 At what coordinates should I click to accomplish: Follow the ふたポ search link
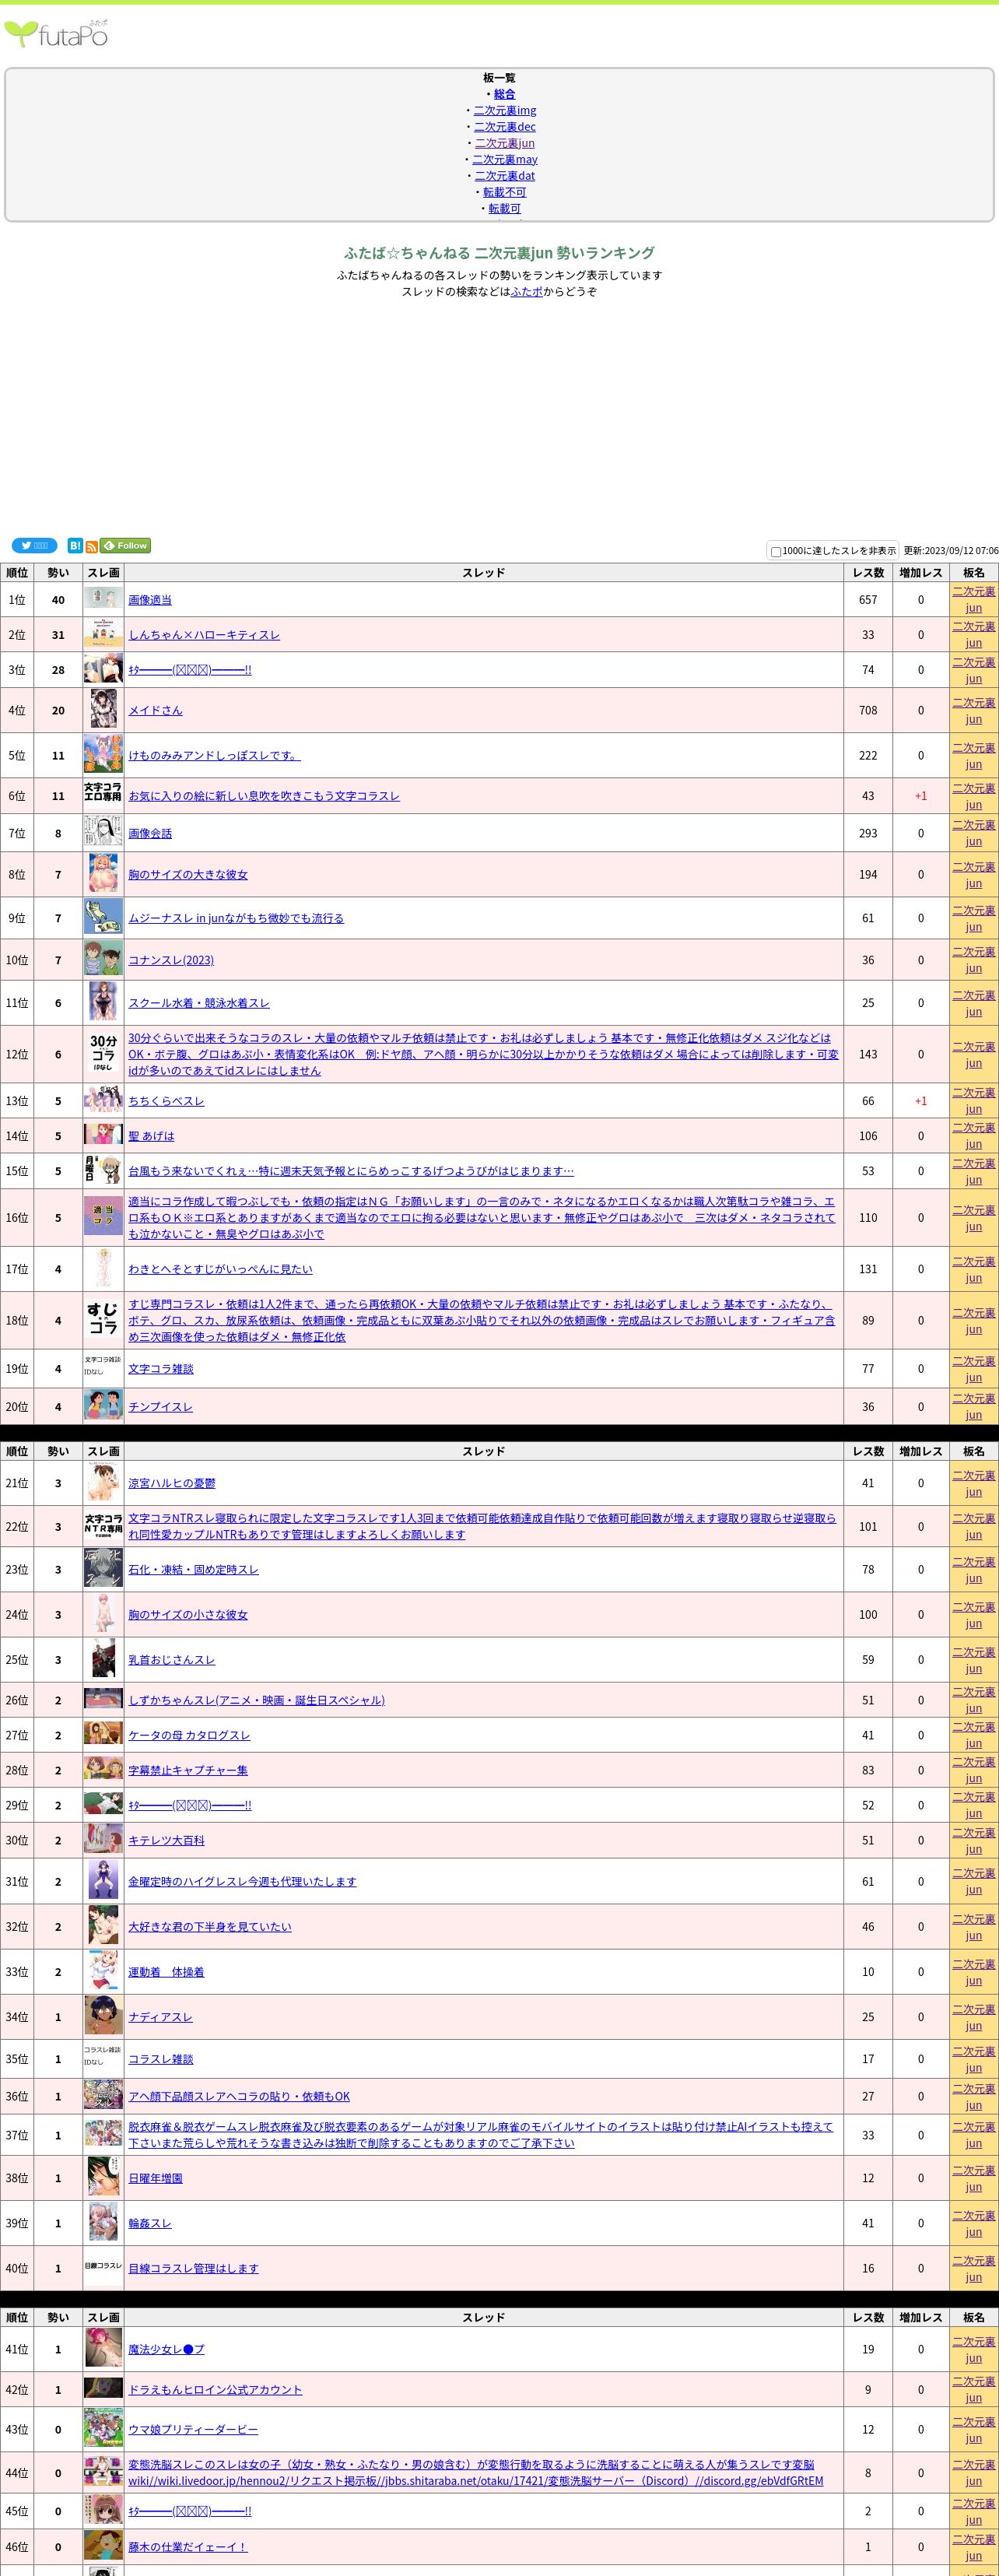(x=527, y=292)
